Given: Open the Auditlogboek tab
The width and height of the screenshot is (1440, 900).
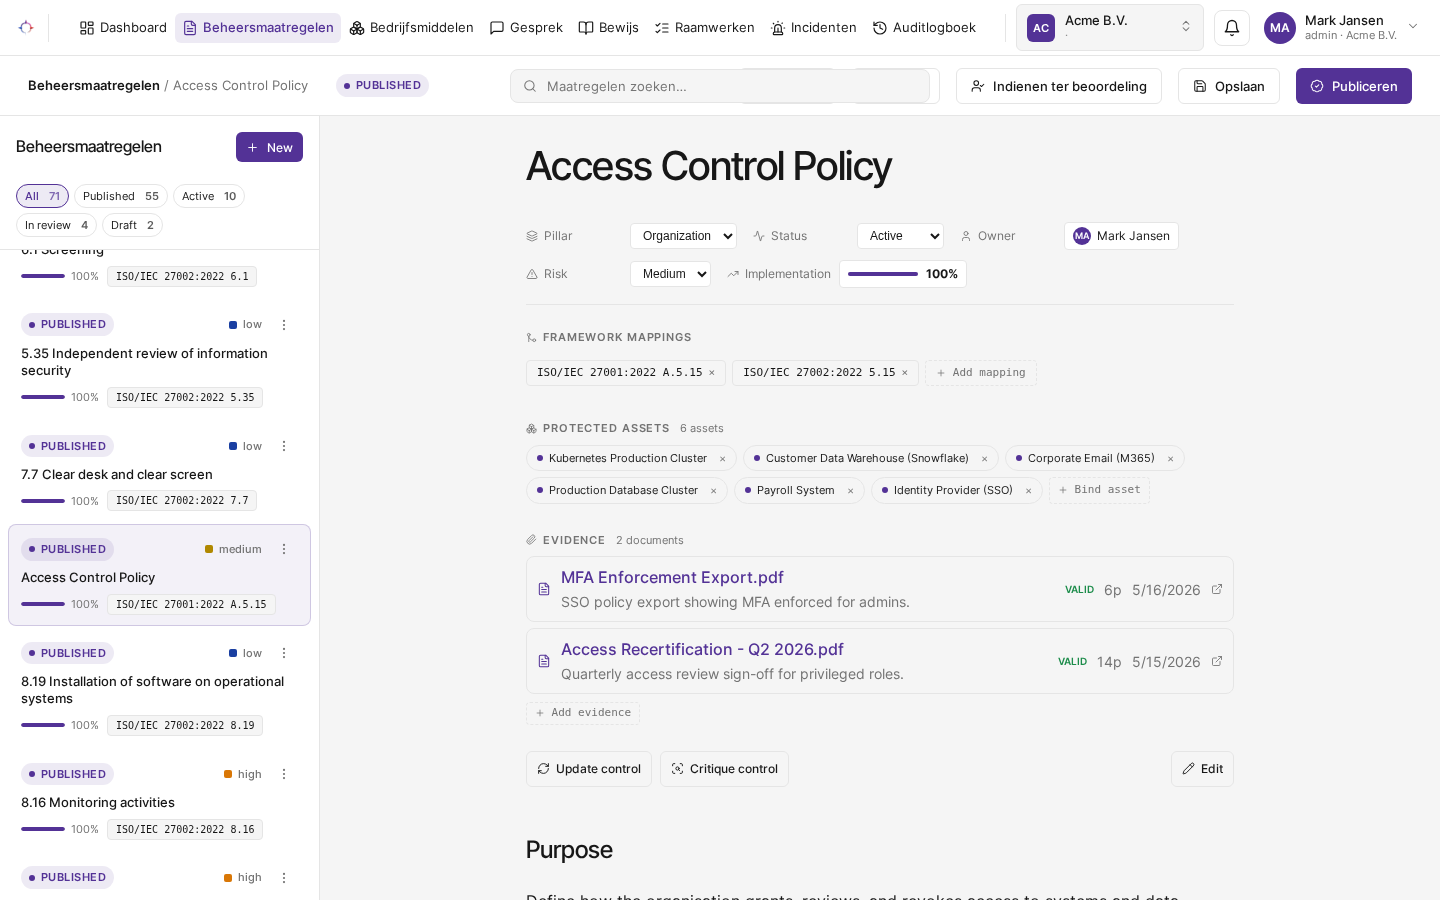Looking at the screenshot, I should [x=924, y=28].
